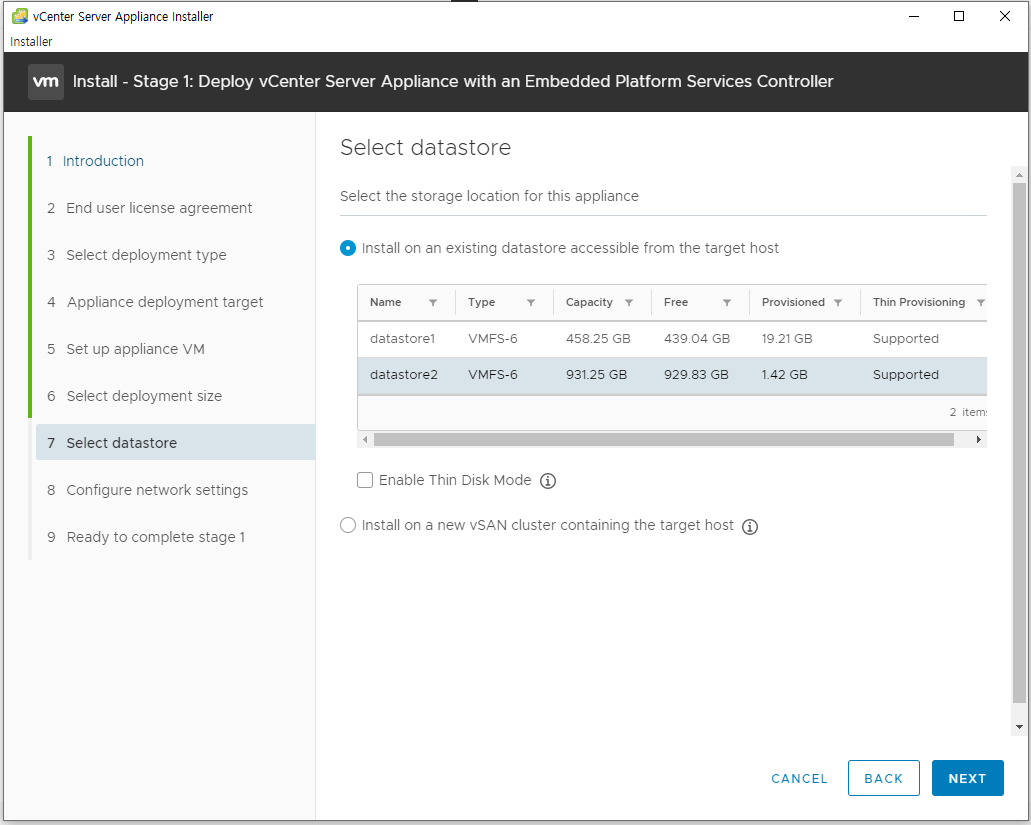Open the Capacity column filter
Image resolution: width=1031 pixels, height=825 pixels.
tap(629, 303)
